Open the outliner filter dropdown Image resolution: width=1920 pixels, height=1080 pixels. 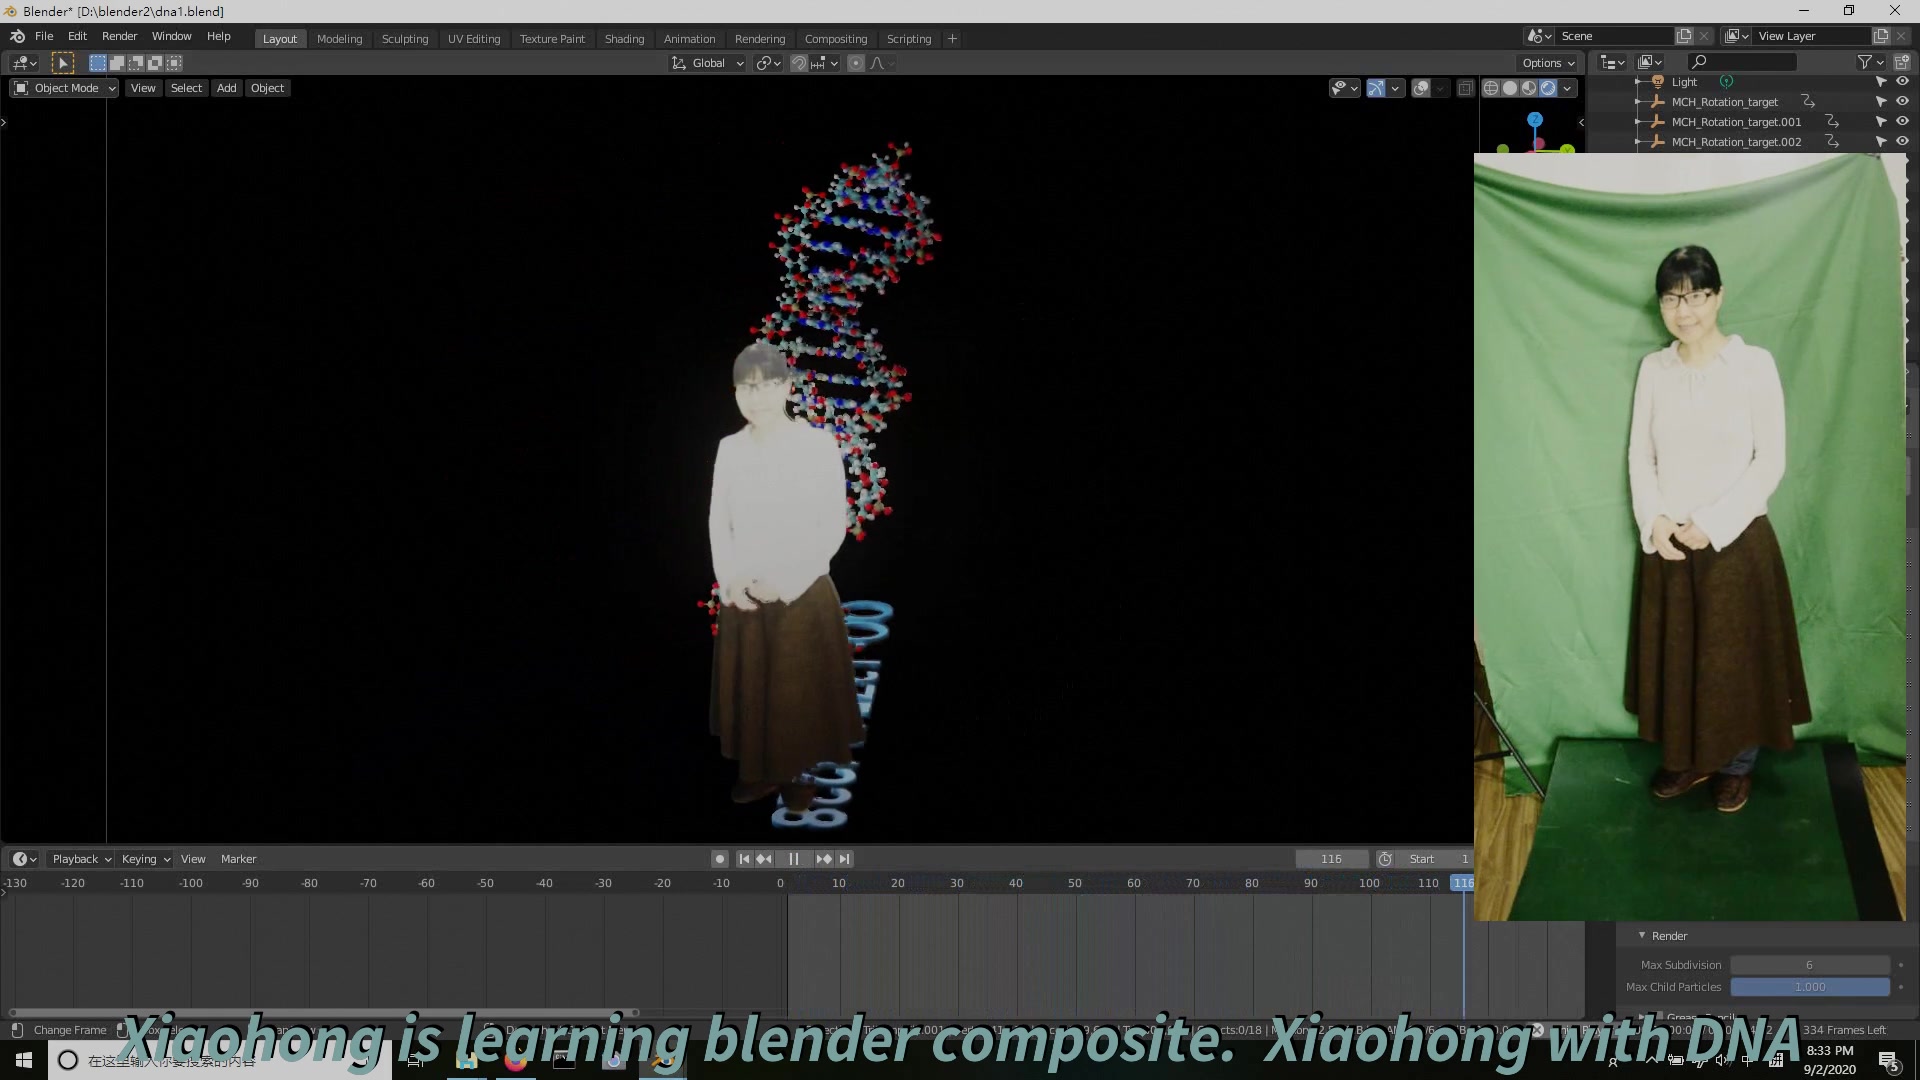pyautogui.click(x=1869, y=62)
